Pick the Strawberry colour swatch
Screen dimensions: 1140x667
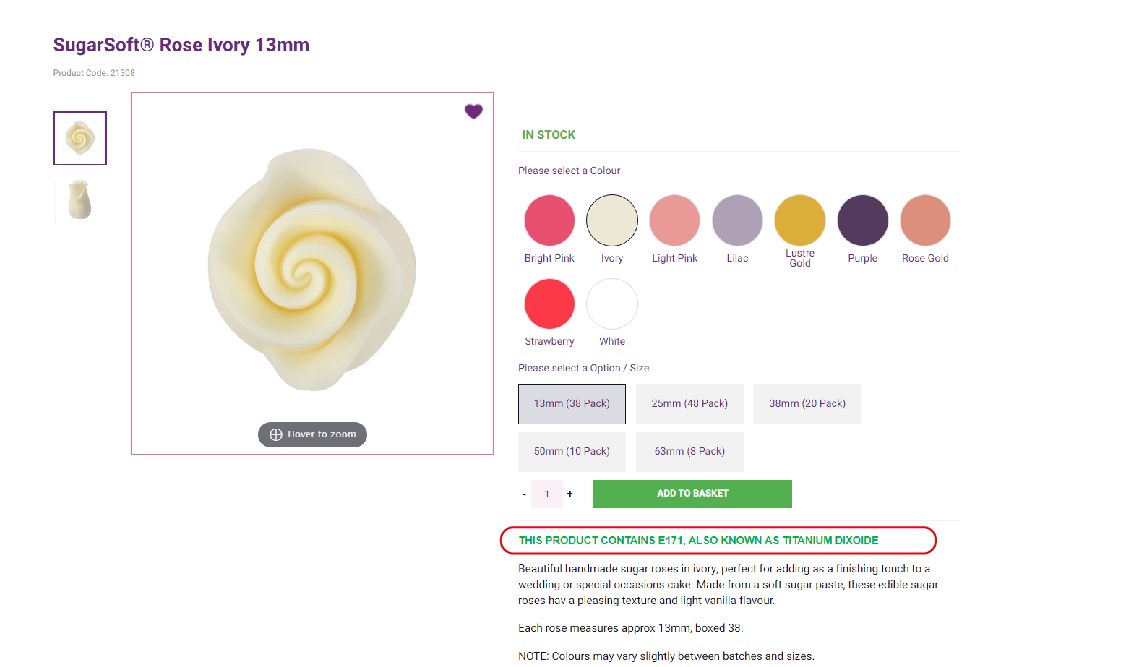click(548, 303)
